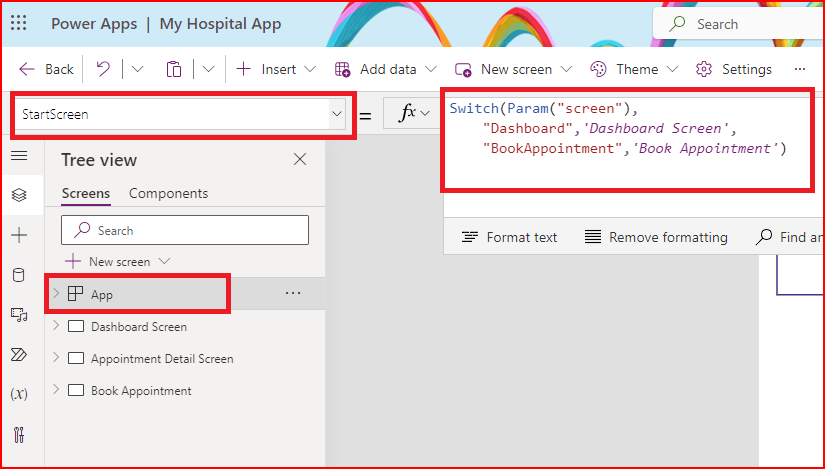Open the Media icon in rail
825x469 pixels.
[19, 315]
